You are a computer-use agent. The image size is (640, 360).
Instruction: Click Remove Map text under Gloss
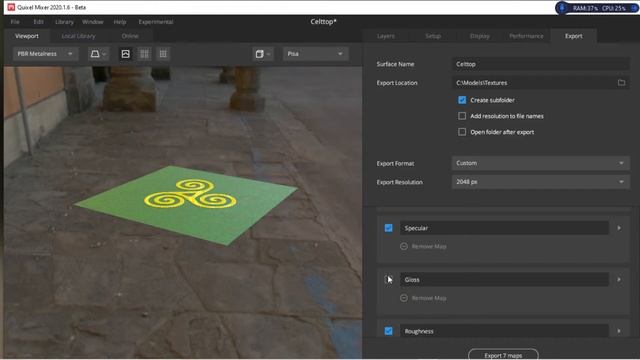point(429,298)
